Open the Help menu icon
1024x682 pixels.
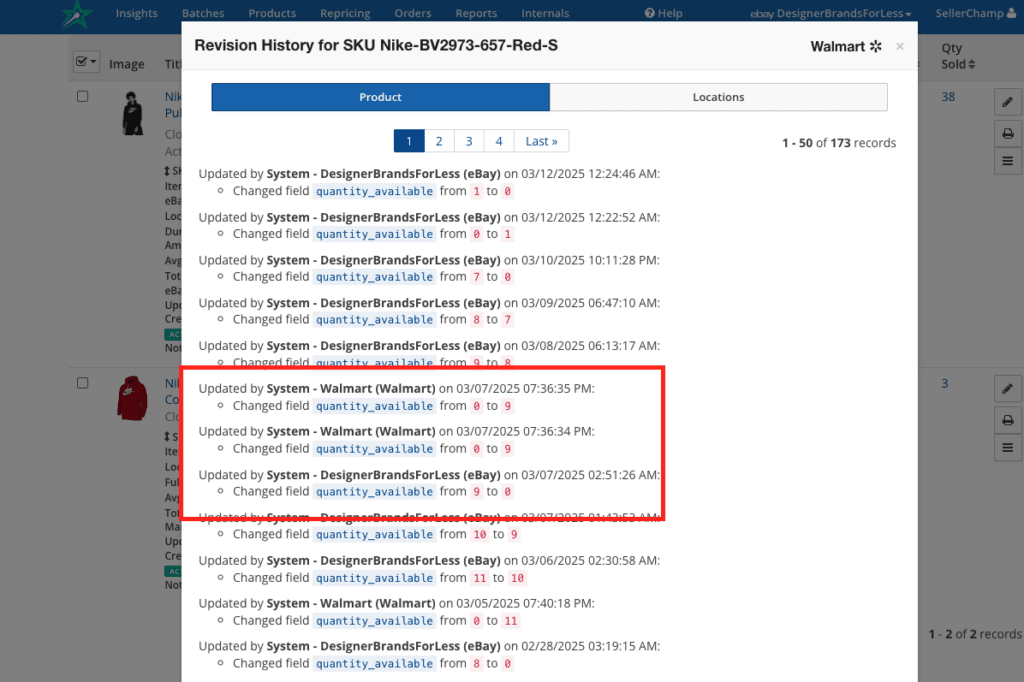pos(649,13)
